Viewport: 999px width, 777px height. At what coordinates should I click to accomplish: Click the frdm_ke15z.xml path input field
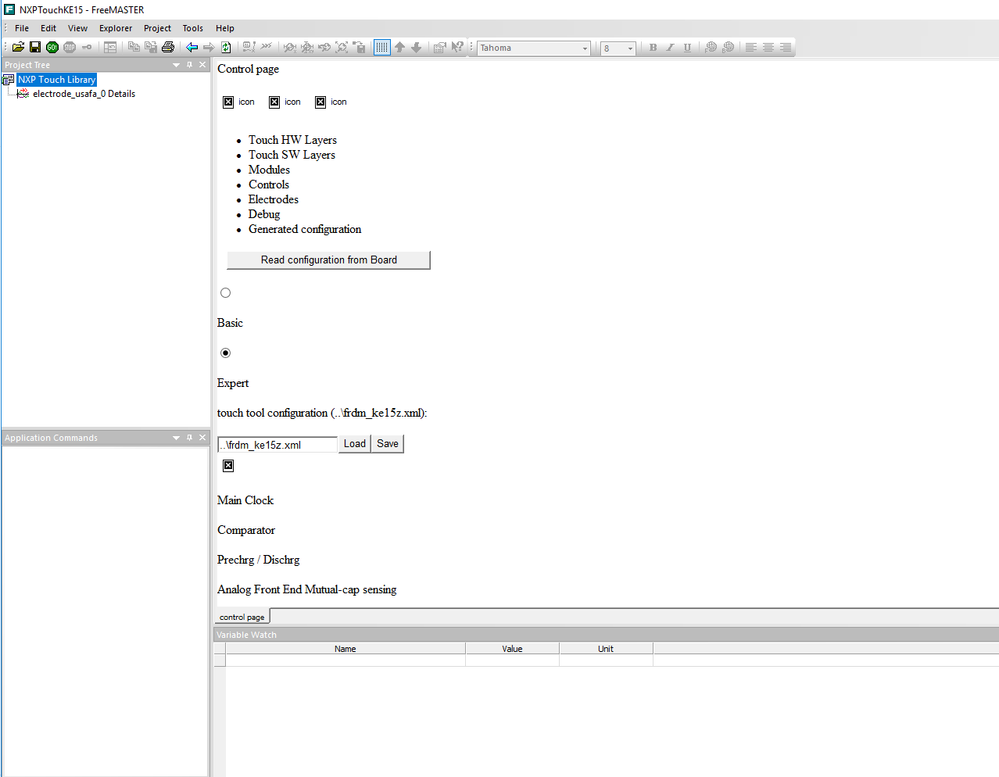[x=277, y=445]
